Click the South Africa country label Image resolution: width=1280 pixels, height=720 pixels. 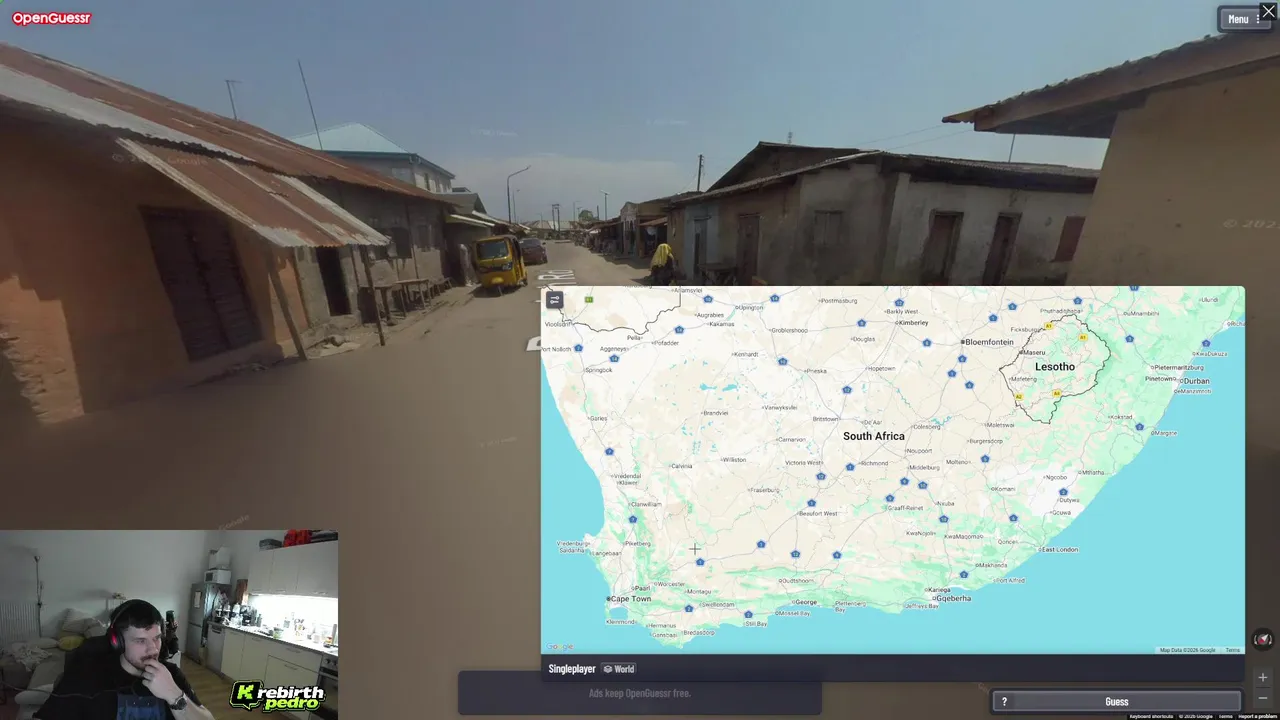point(873,436)
